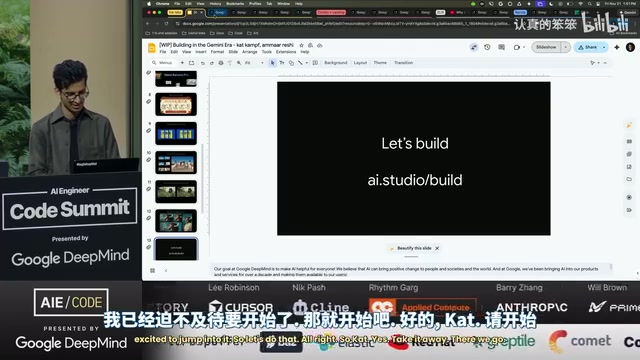Image resolution: width=640 pixels, height=360 pixels.
Task: Click the Transition toolbar button
Action: (x=403, y=63)
